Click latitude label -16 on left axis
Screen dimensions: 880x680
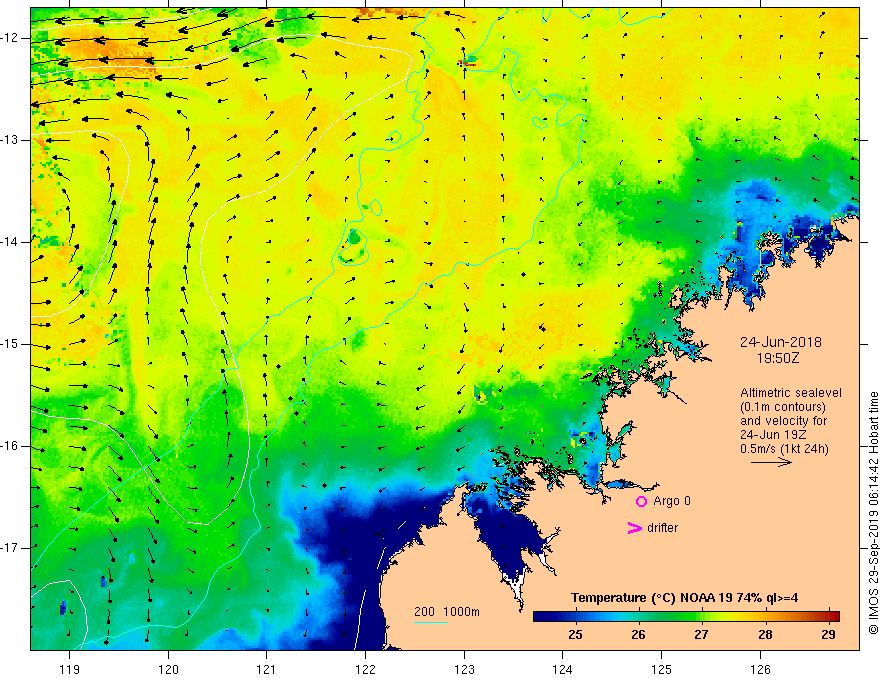click(10, 446)
